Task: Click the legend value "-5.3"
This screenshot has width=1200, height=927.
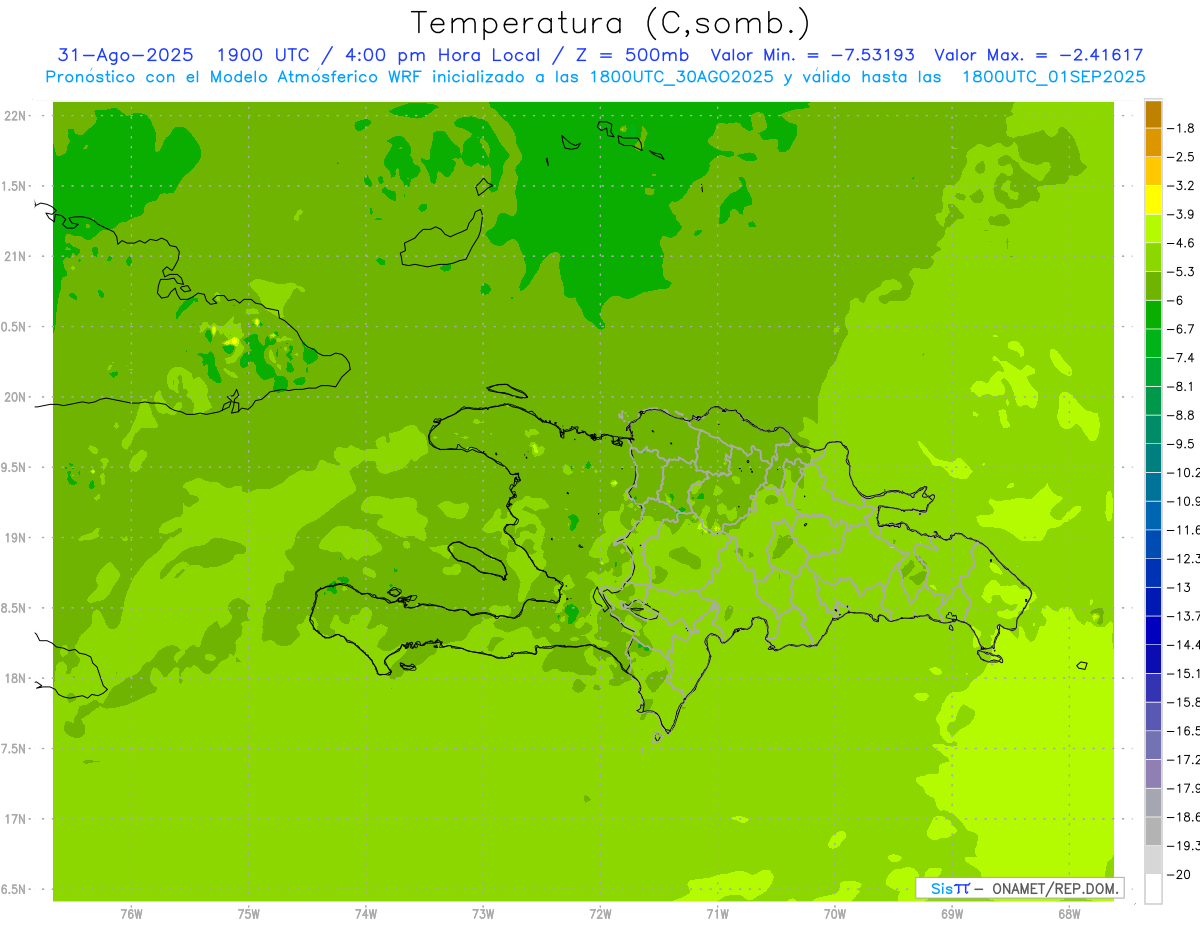Action: [x=1182, y=272]
